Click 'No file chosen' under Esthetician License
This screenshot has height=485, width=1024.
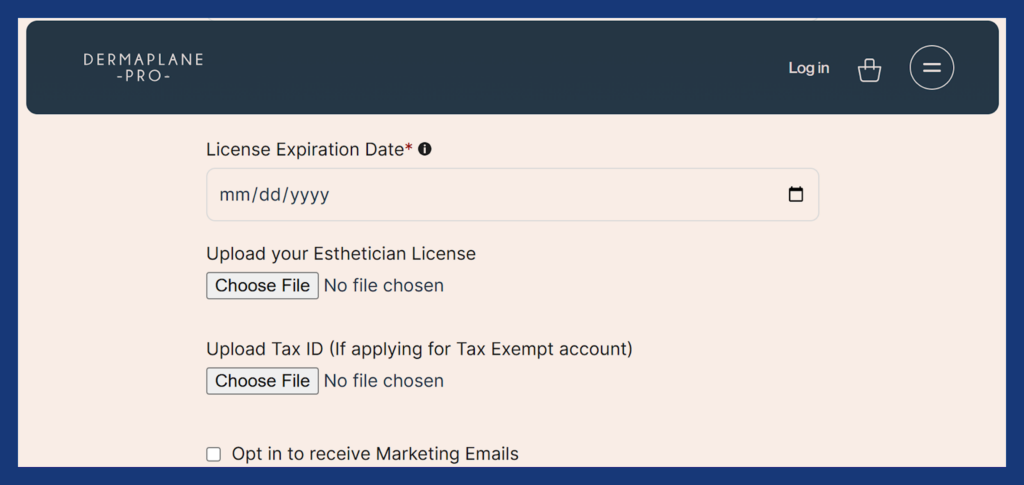[384, 286]
